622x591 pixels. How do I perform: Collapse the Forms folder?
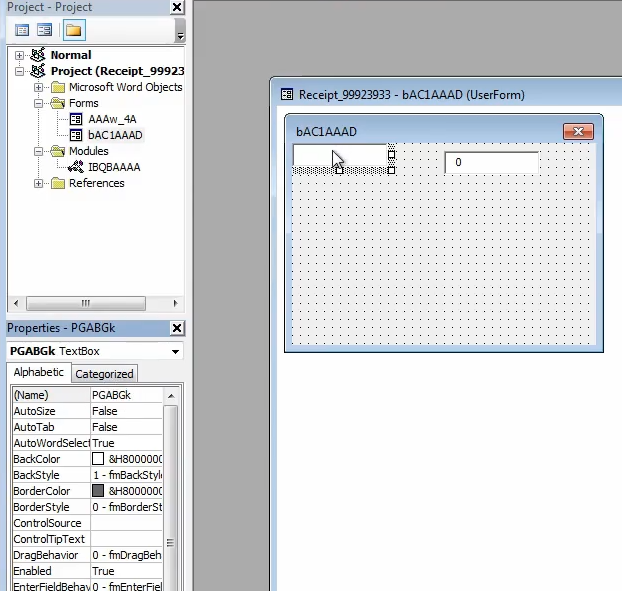click(x=38, y=104)
